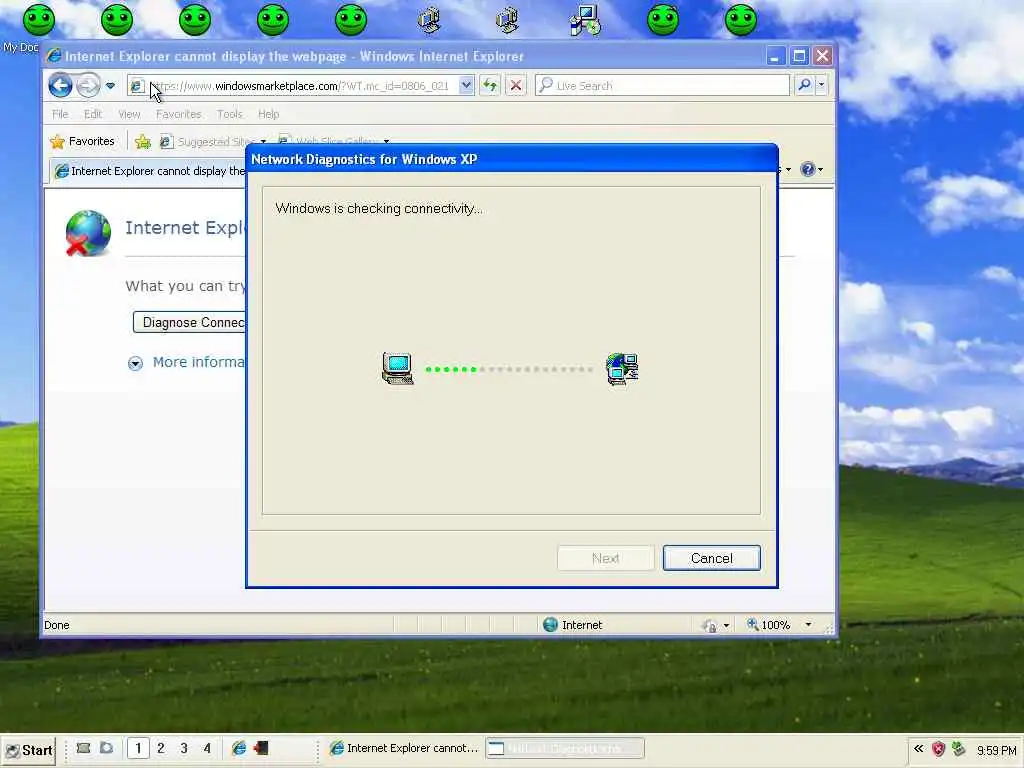
Task: Cancel the Network Diagnostics dialog
Action: [x=711, y=558]
